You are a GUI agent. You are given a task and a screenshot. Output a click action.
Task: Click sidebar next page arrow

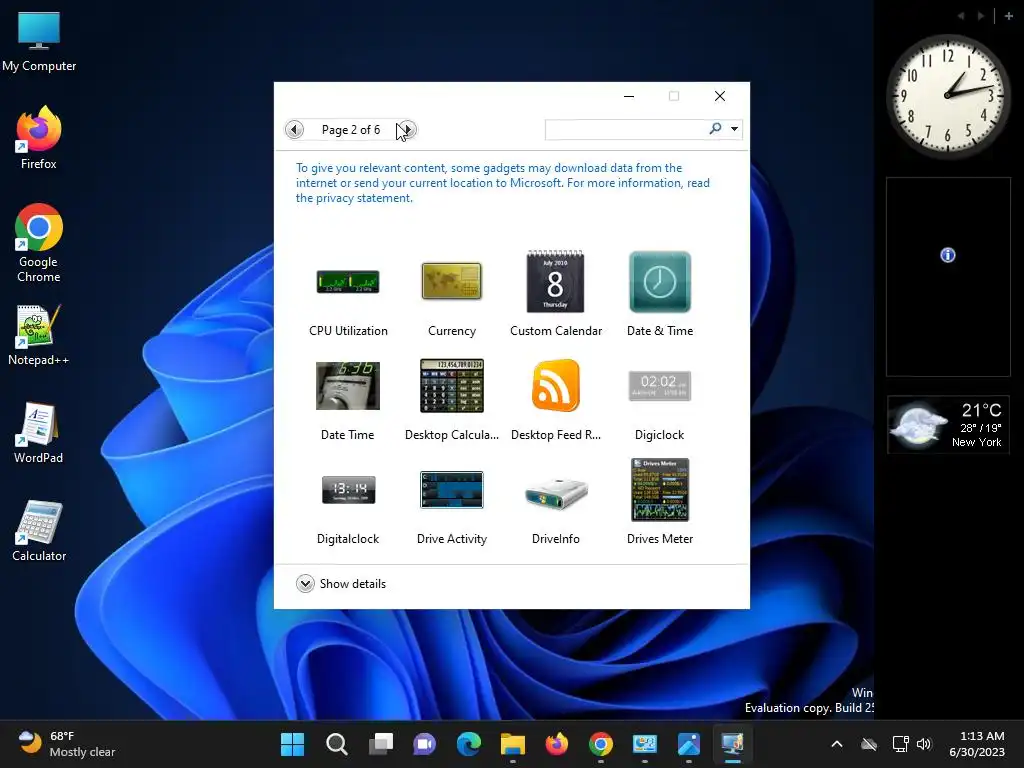pos(980,16)
